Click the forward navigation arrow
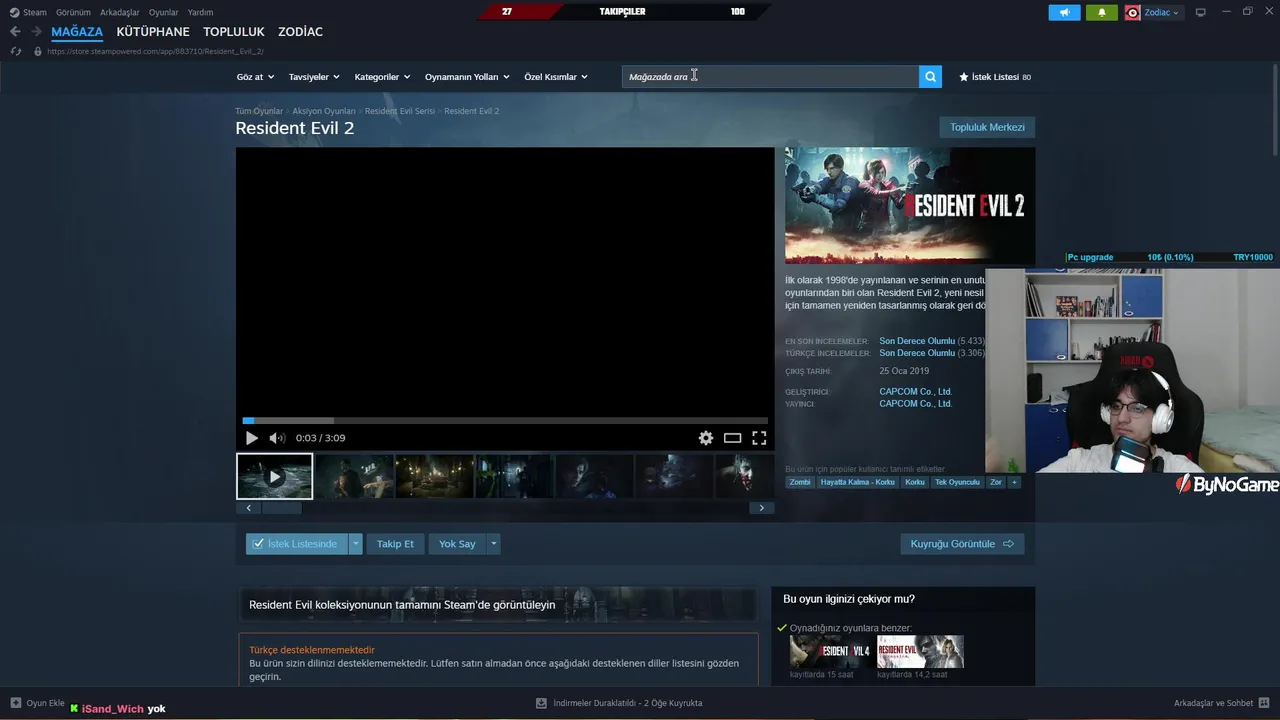The width and height of the screenshot is (1280, 720). click(x=36, y=32)
